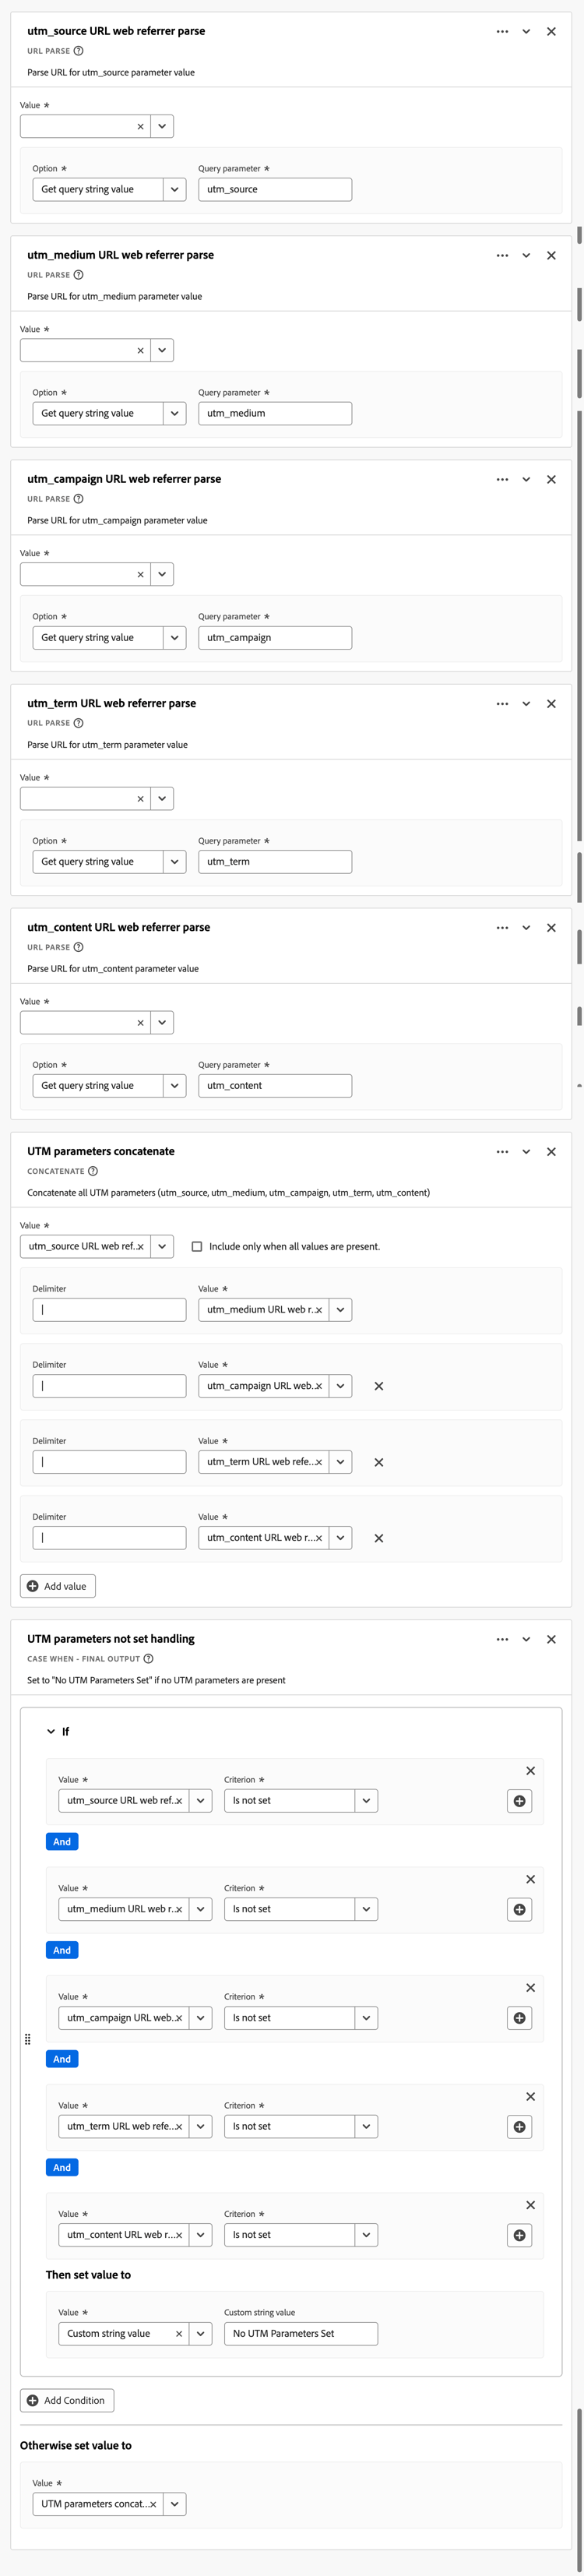Open the 'Is not set' criterion dropdown for utm_campaign
This screenshot has width=584, height=2576.
tap(365, 2017)
